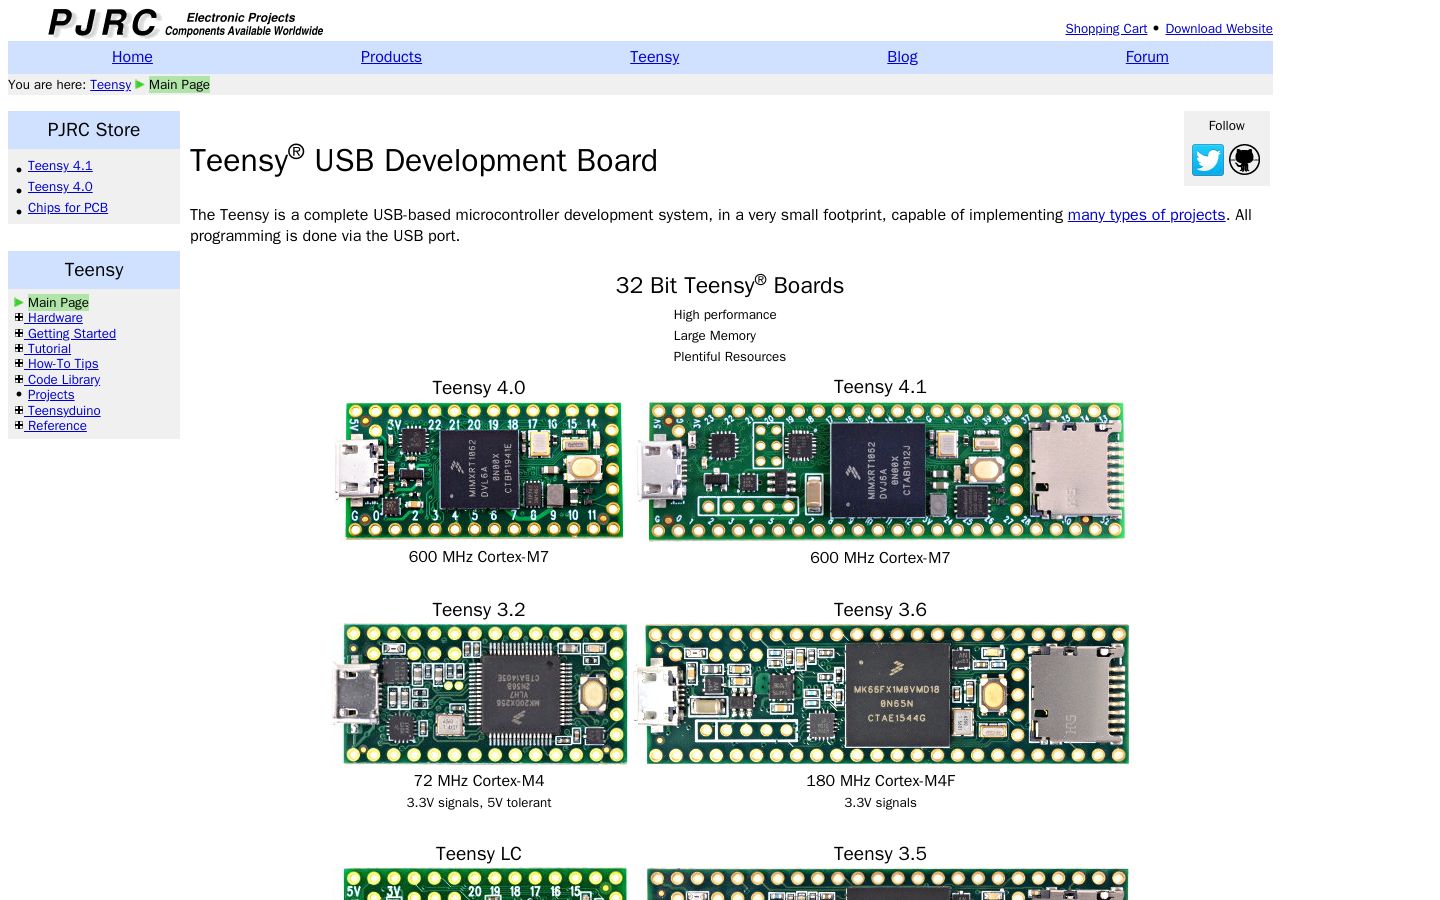The image size is (1440, 900).
Task: Click the High performance list text
Action: [725, 315]
